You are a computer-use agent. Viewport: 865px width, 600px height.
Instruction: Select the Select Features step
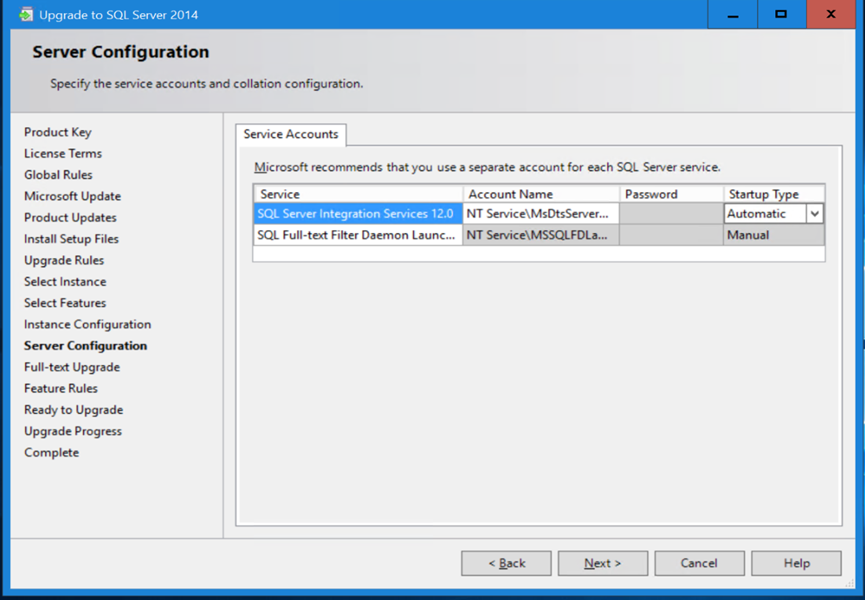[x=65, y=303]
